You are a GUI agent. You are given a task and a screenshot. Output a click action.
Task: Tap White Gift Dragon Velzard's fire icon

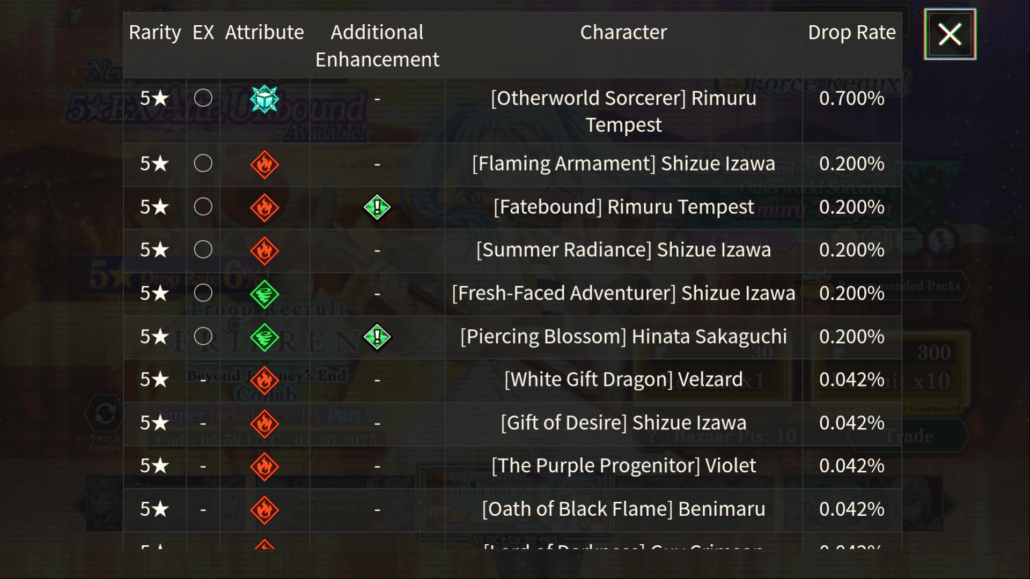[x=264, y=380]
